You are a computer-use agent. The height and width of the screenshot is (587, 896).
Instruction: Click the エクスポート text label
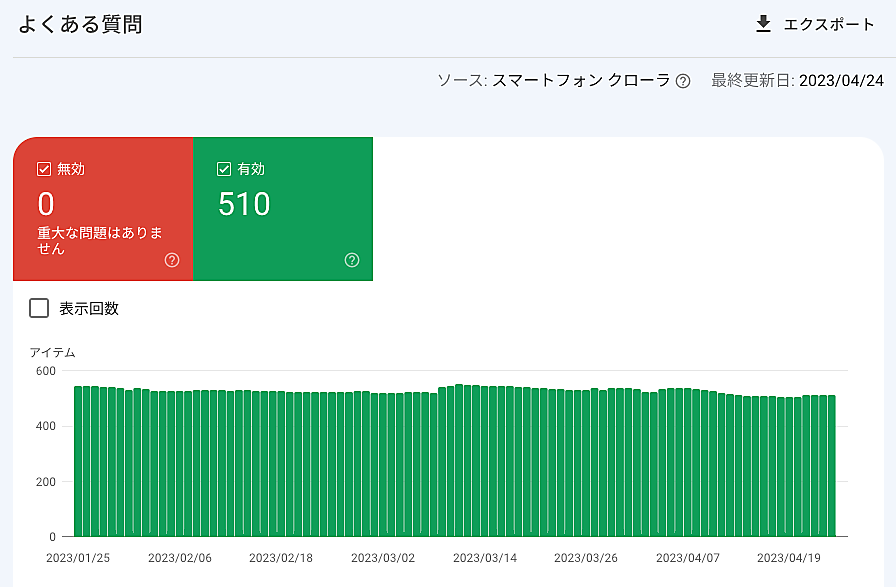point(828,25)
